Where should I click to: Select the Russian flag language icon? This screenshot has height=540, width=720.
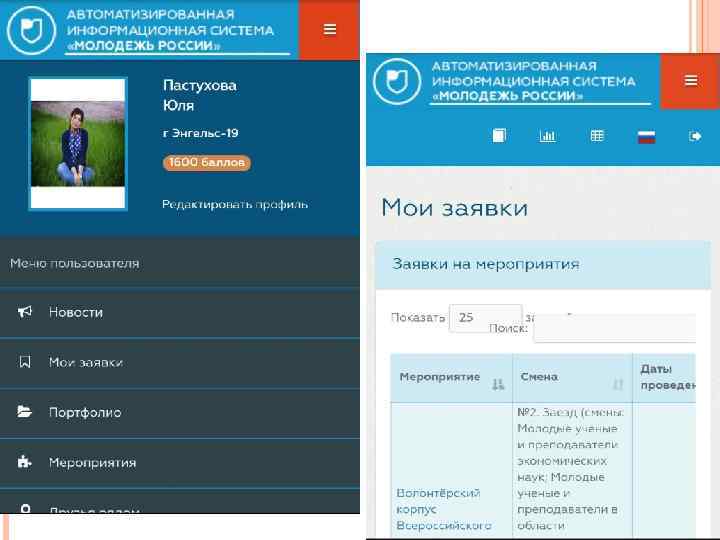click(647, 137)
